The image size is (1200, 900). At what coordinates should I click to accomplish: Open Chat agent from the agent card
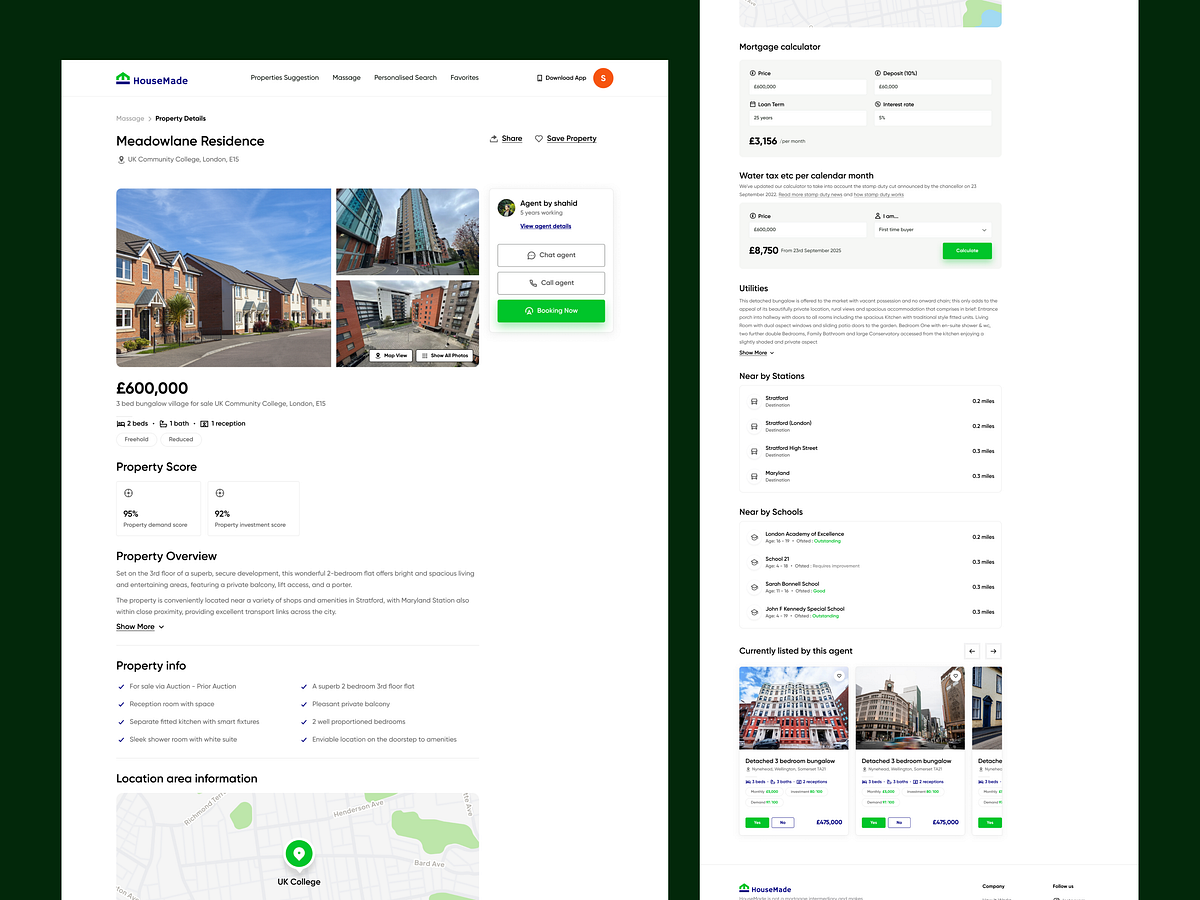550,255
